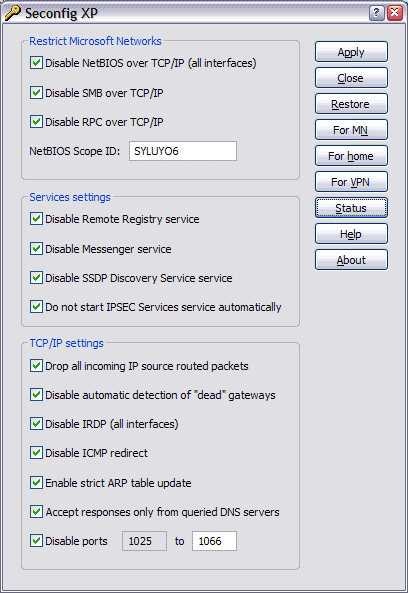This screenshot has width=408, height=593.
Task: Apply the For home preset
Action: [x=351, y=156]
